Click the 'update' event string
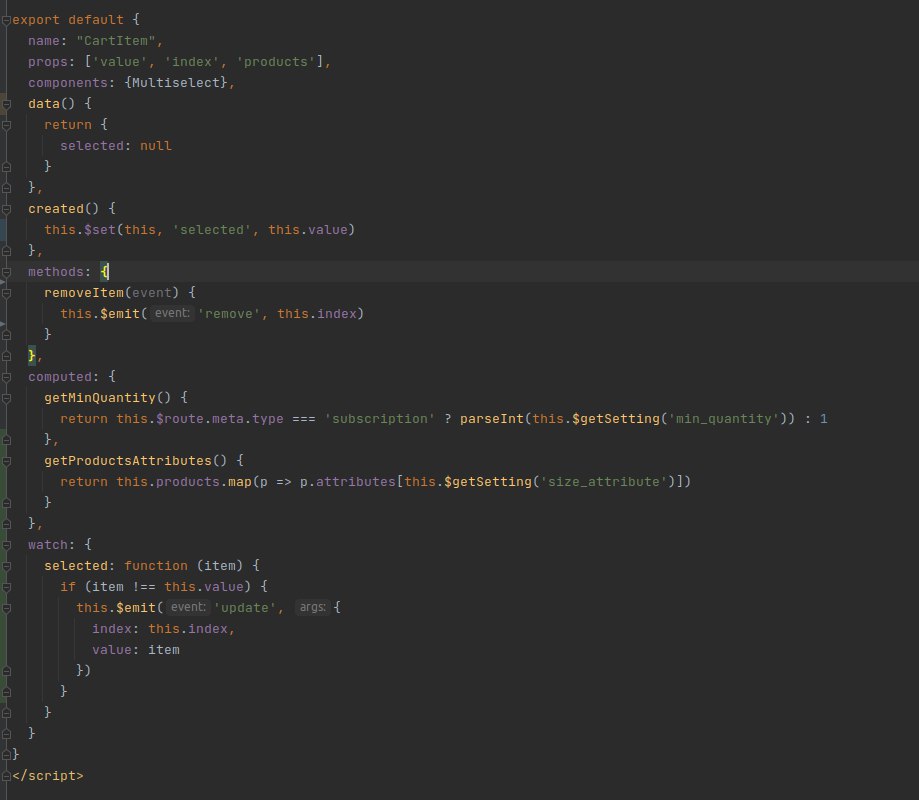919x800 pixels. point(244,608)
